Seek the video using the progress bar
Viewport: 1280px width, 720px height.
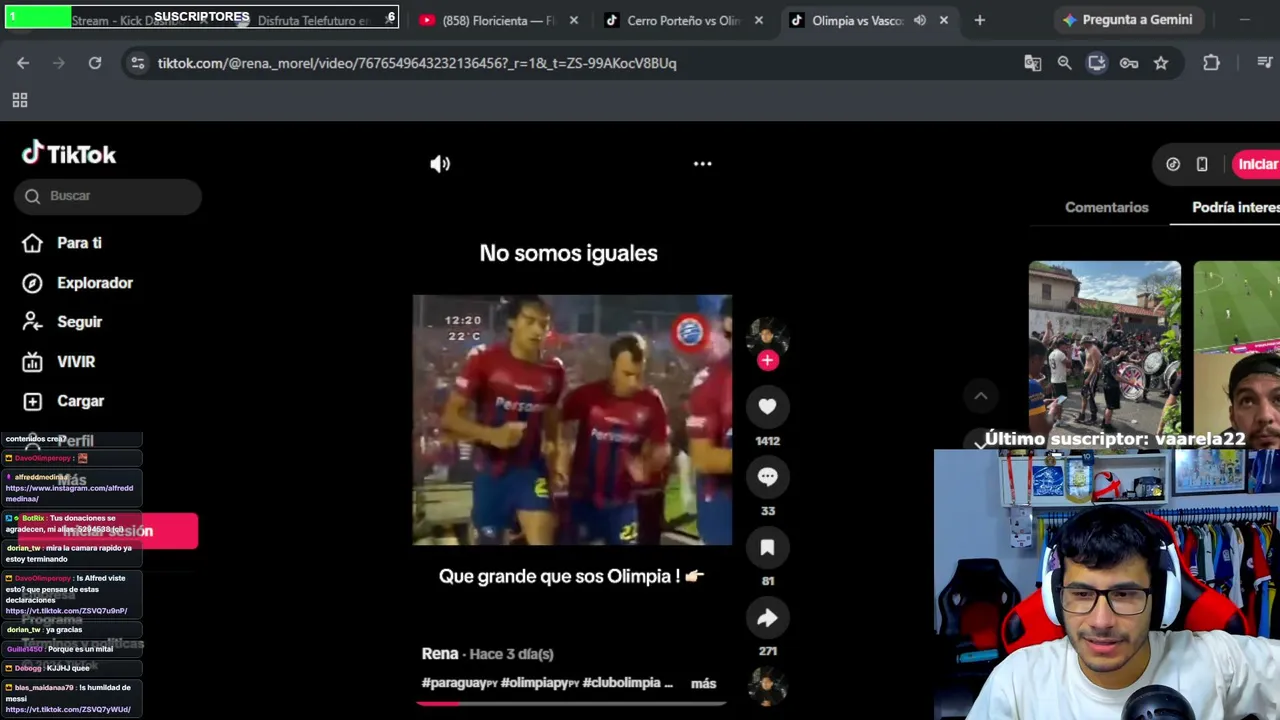[x=571, y=703]
